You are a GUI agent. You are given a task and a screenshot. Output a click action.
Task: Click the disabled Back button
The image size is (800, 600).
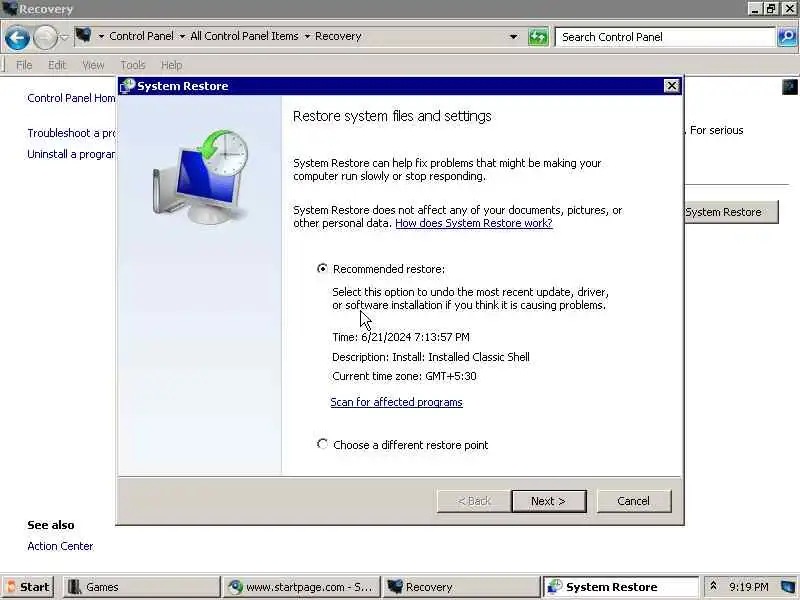(474, 501)
